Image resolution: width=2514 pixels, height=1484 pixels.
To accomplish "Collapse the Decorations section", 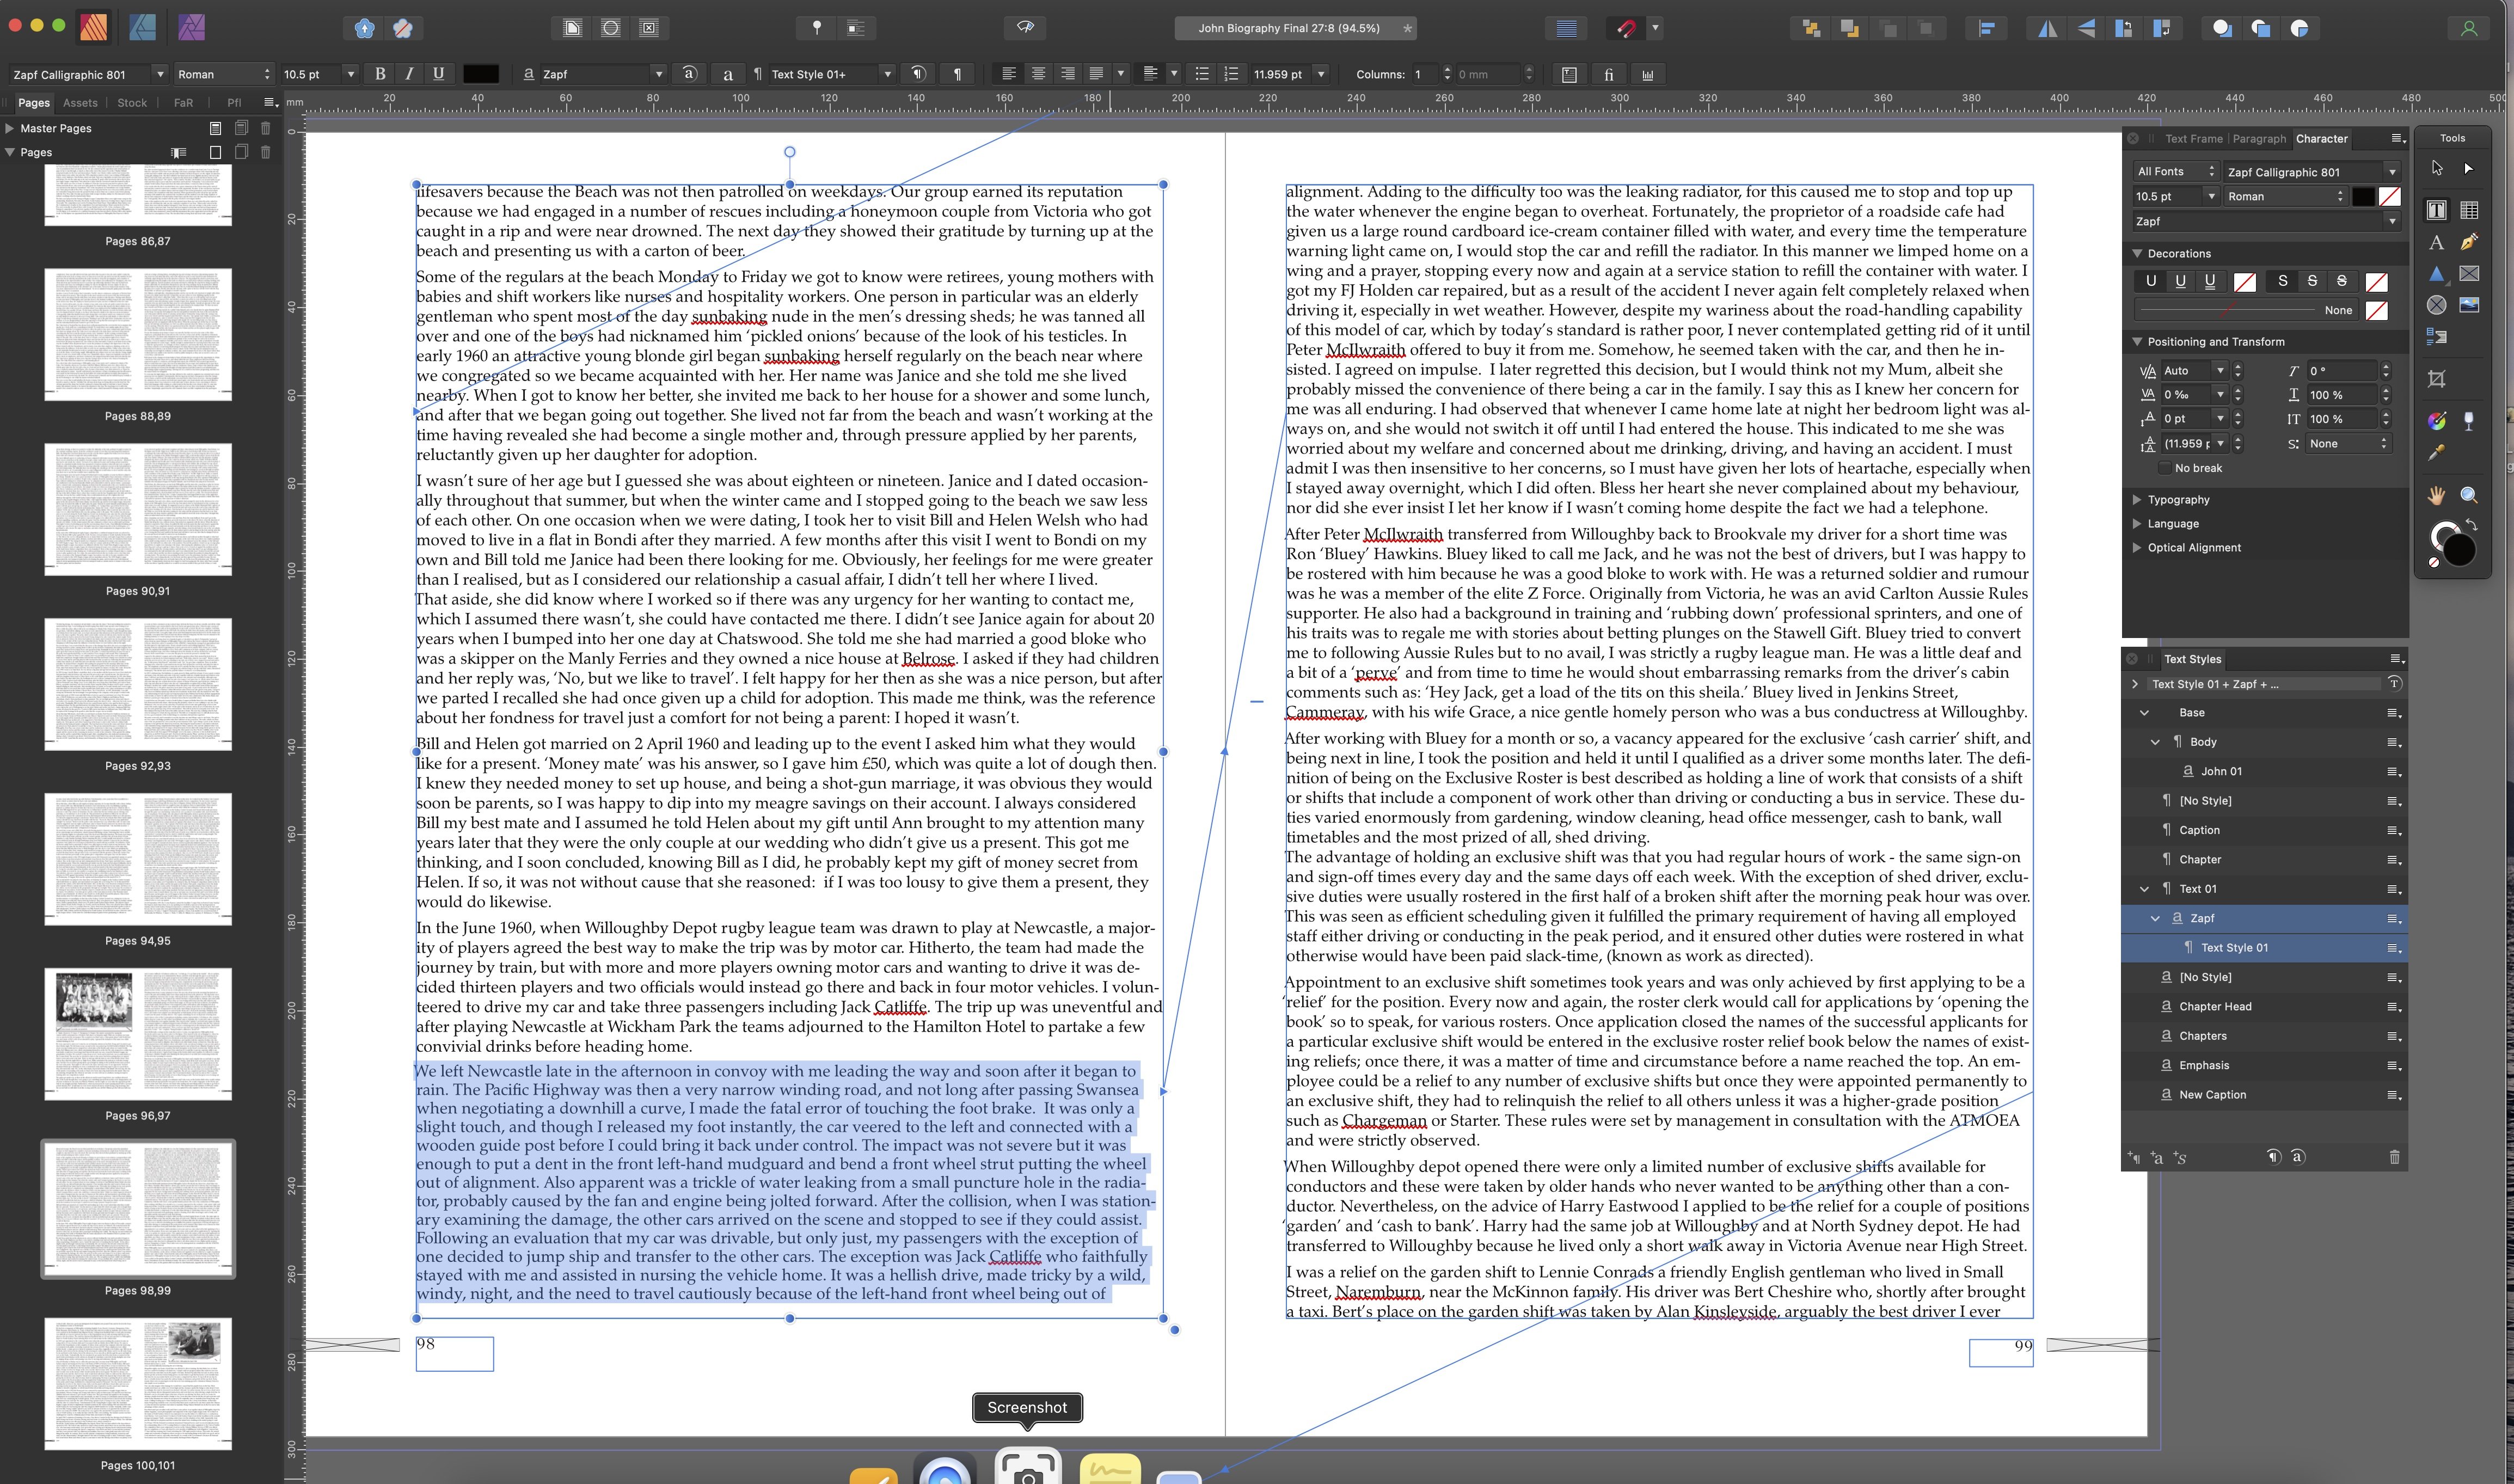I will tap(2137, 253).
